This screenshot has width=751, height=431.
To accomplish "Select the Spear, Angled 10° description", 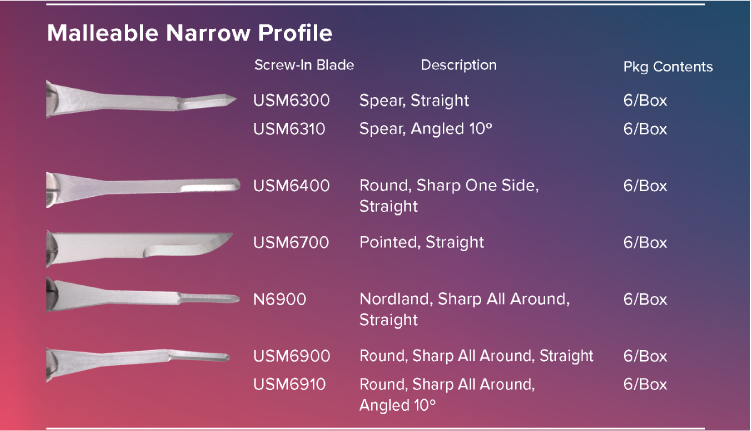I will point(426,129).
